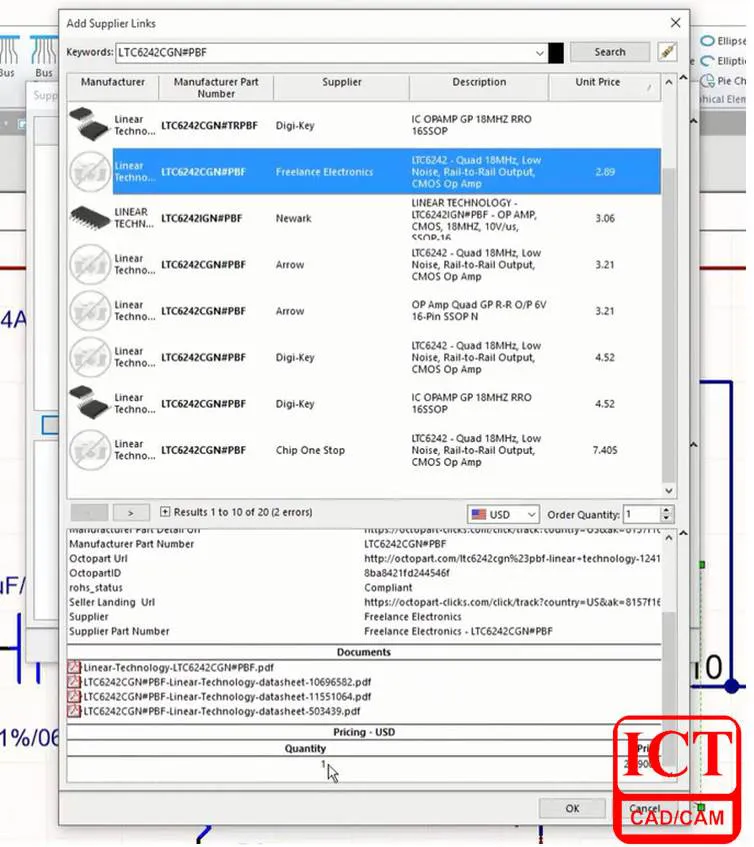The height and width of the screenshot is (847, 754).
Task: Select the Newark LTC6242IGN#PBF row
Action: coord(364,218)
